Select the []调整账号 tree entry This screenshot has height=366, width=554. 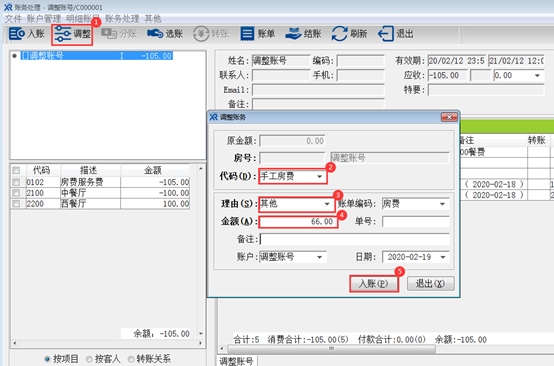click(x=96, y=56)
